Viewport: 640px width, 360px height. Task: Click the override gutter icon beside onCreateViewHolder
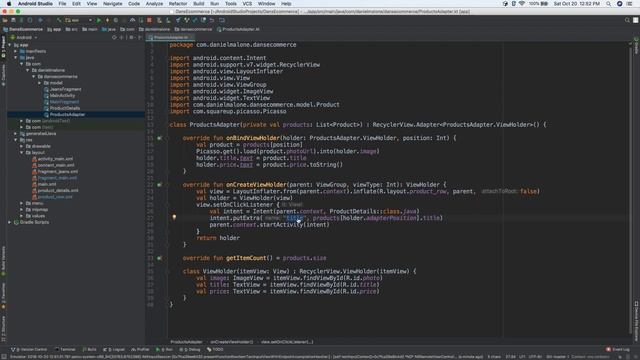point(160,184)
